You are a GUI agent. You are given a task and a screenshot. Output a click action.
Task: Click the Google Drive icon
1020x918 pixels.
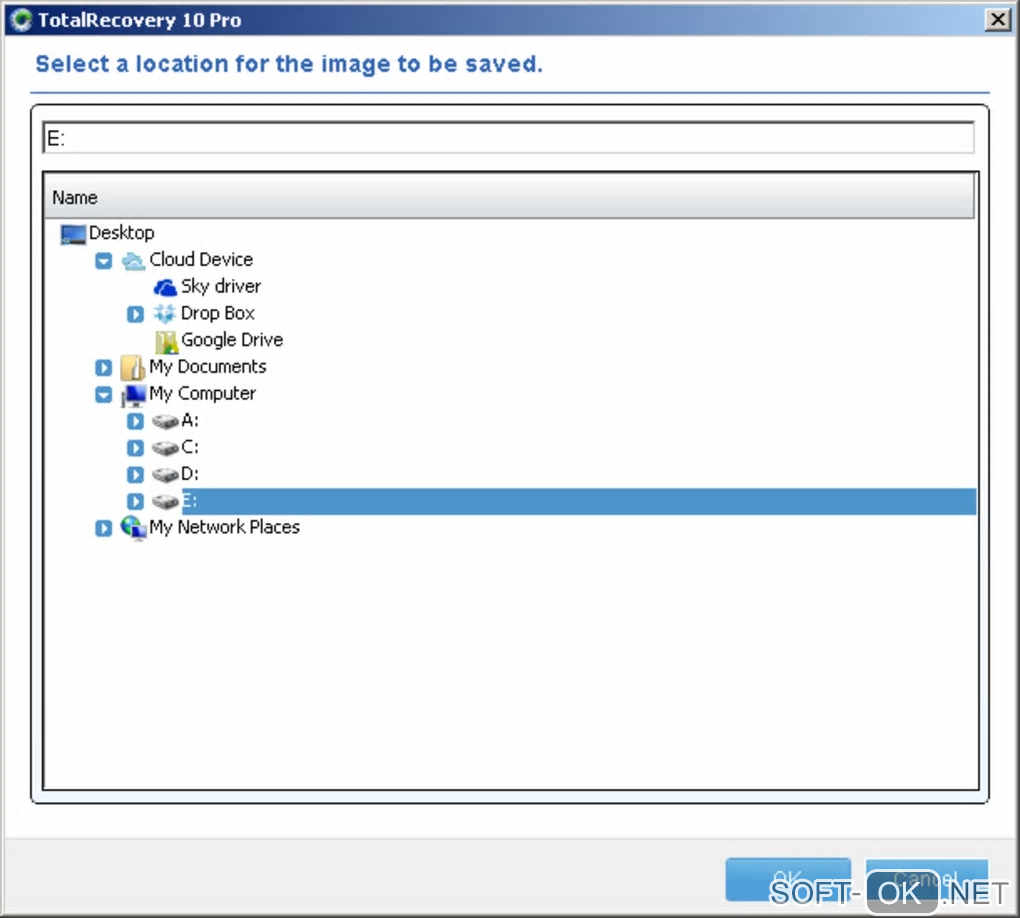165,341
